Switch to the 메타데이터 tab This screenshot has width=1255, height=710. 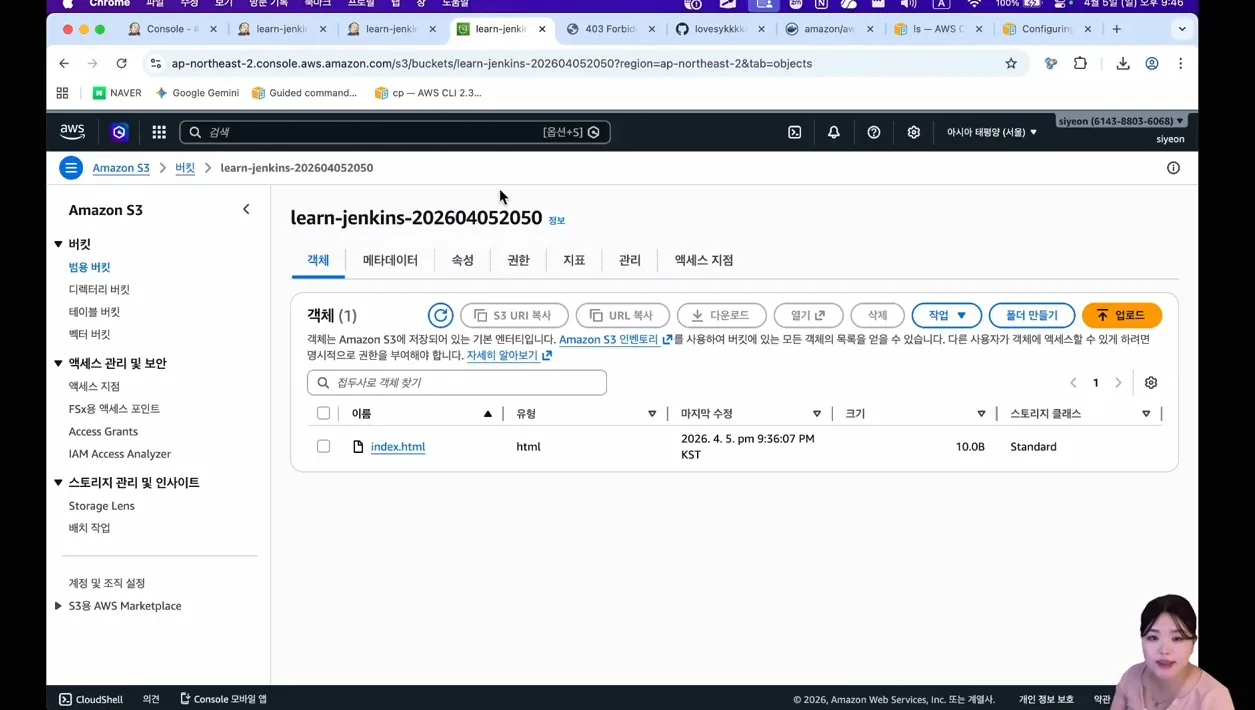pyautogui.click(x=390, y=260)
